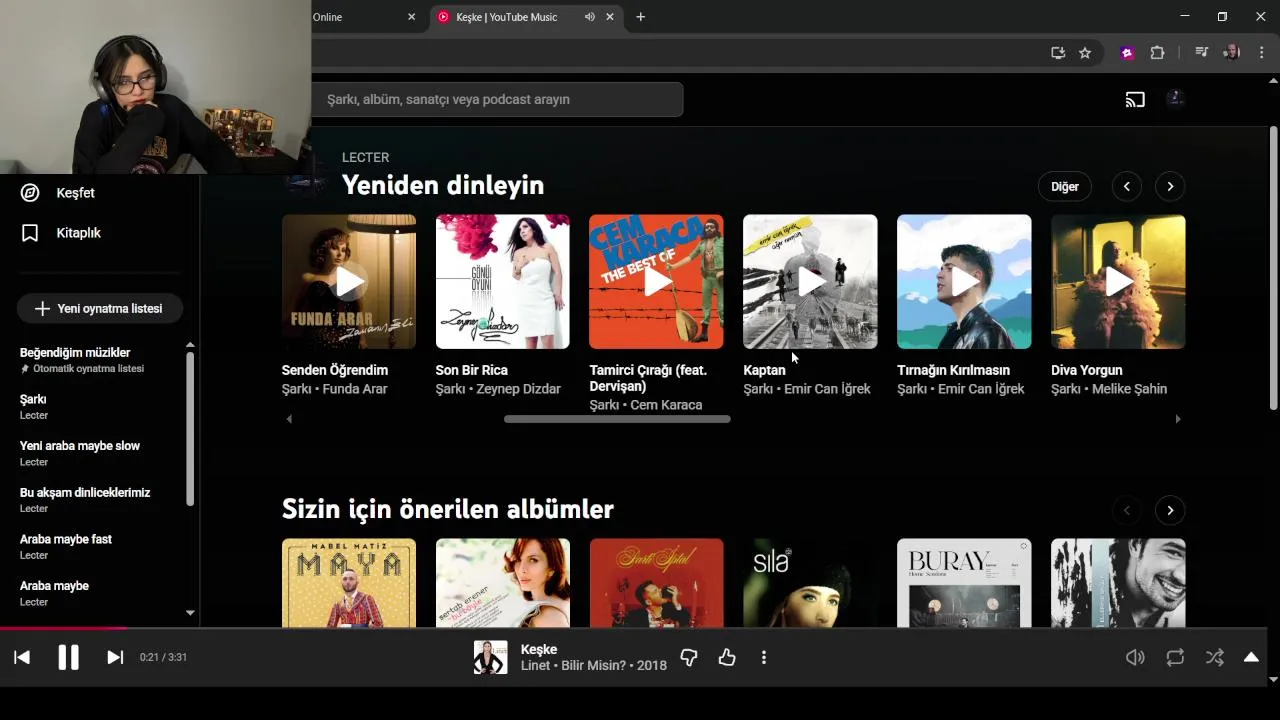Open the YouTube Music account avatar
This screenshot has width=1280, height=720.
click(1176, 98)
